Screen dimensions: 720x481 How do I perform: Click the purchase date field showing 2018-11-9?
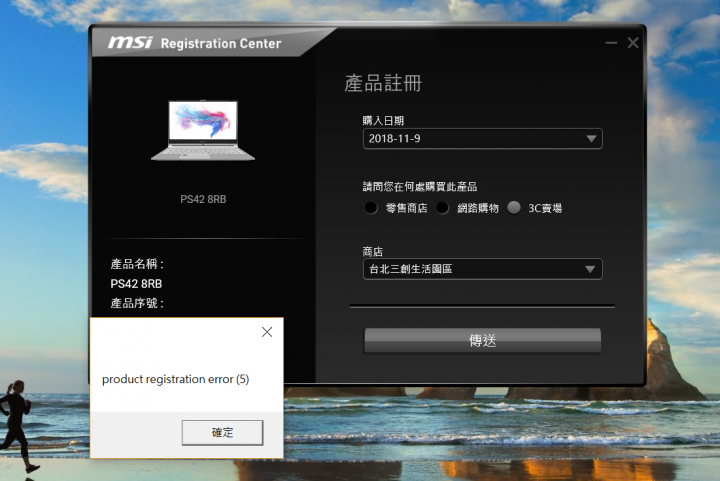[483, 139]
